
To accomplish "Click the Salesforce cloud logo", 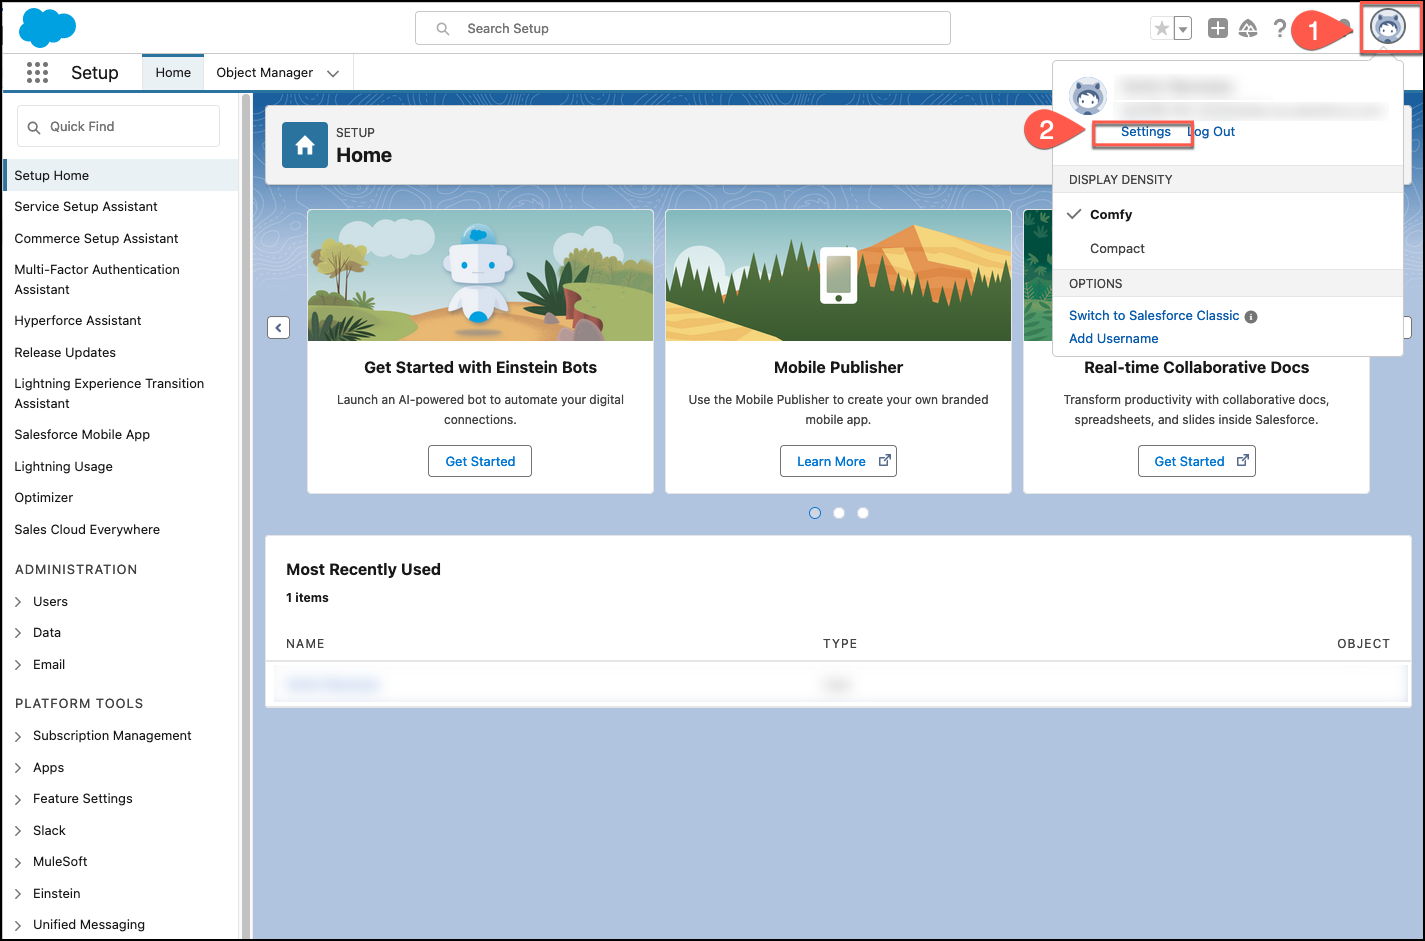I will (47, 28).
